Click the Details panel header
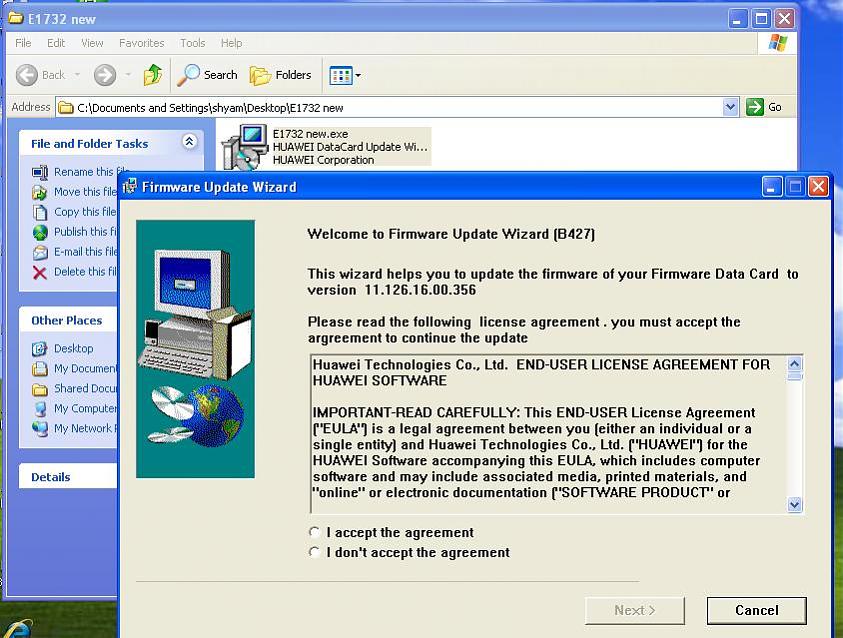 51,477
